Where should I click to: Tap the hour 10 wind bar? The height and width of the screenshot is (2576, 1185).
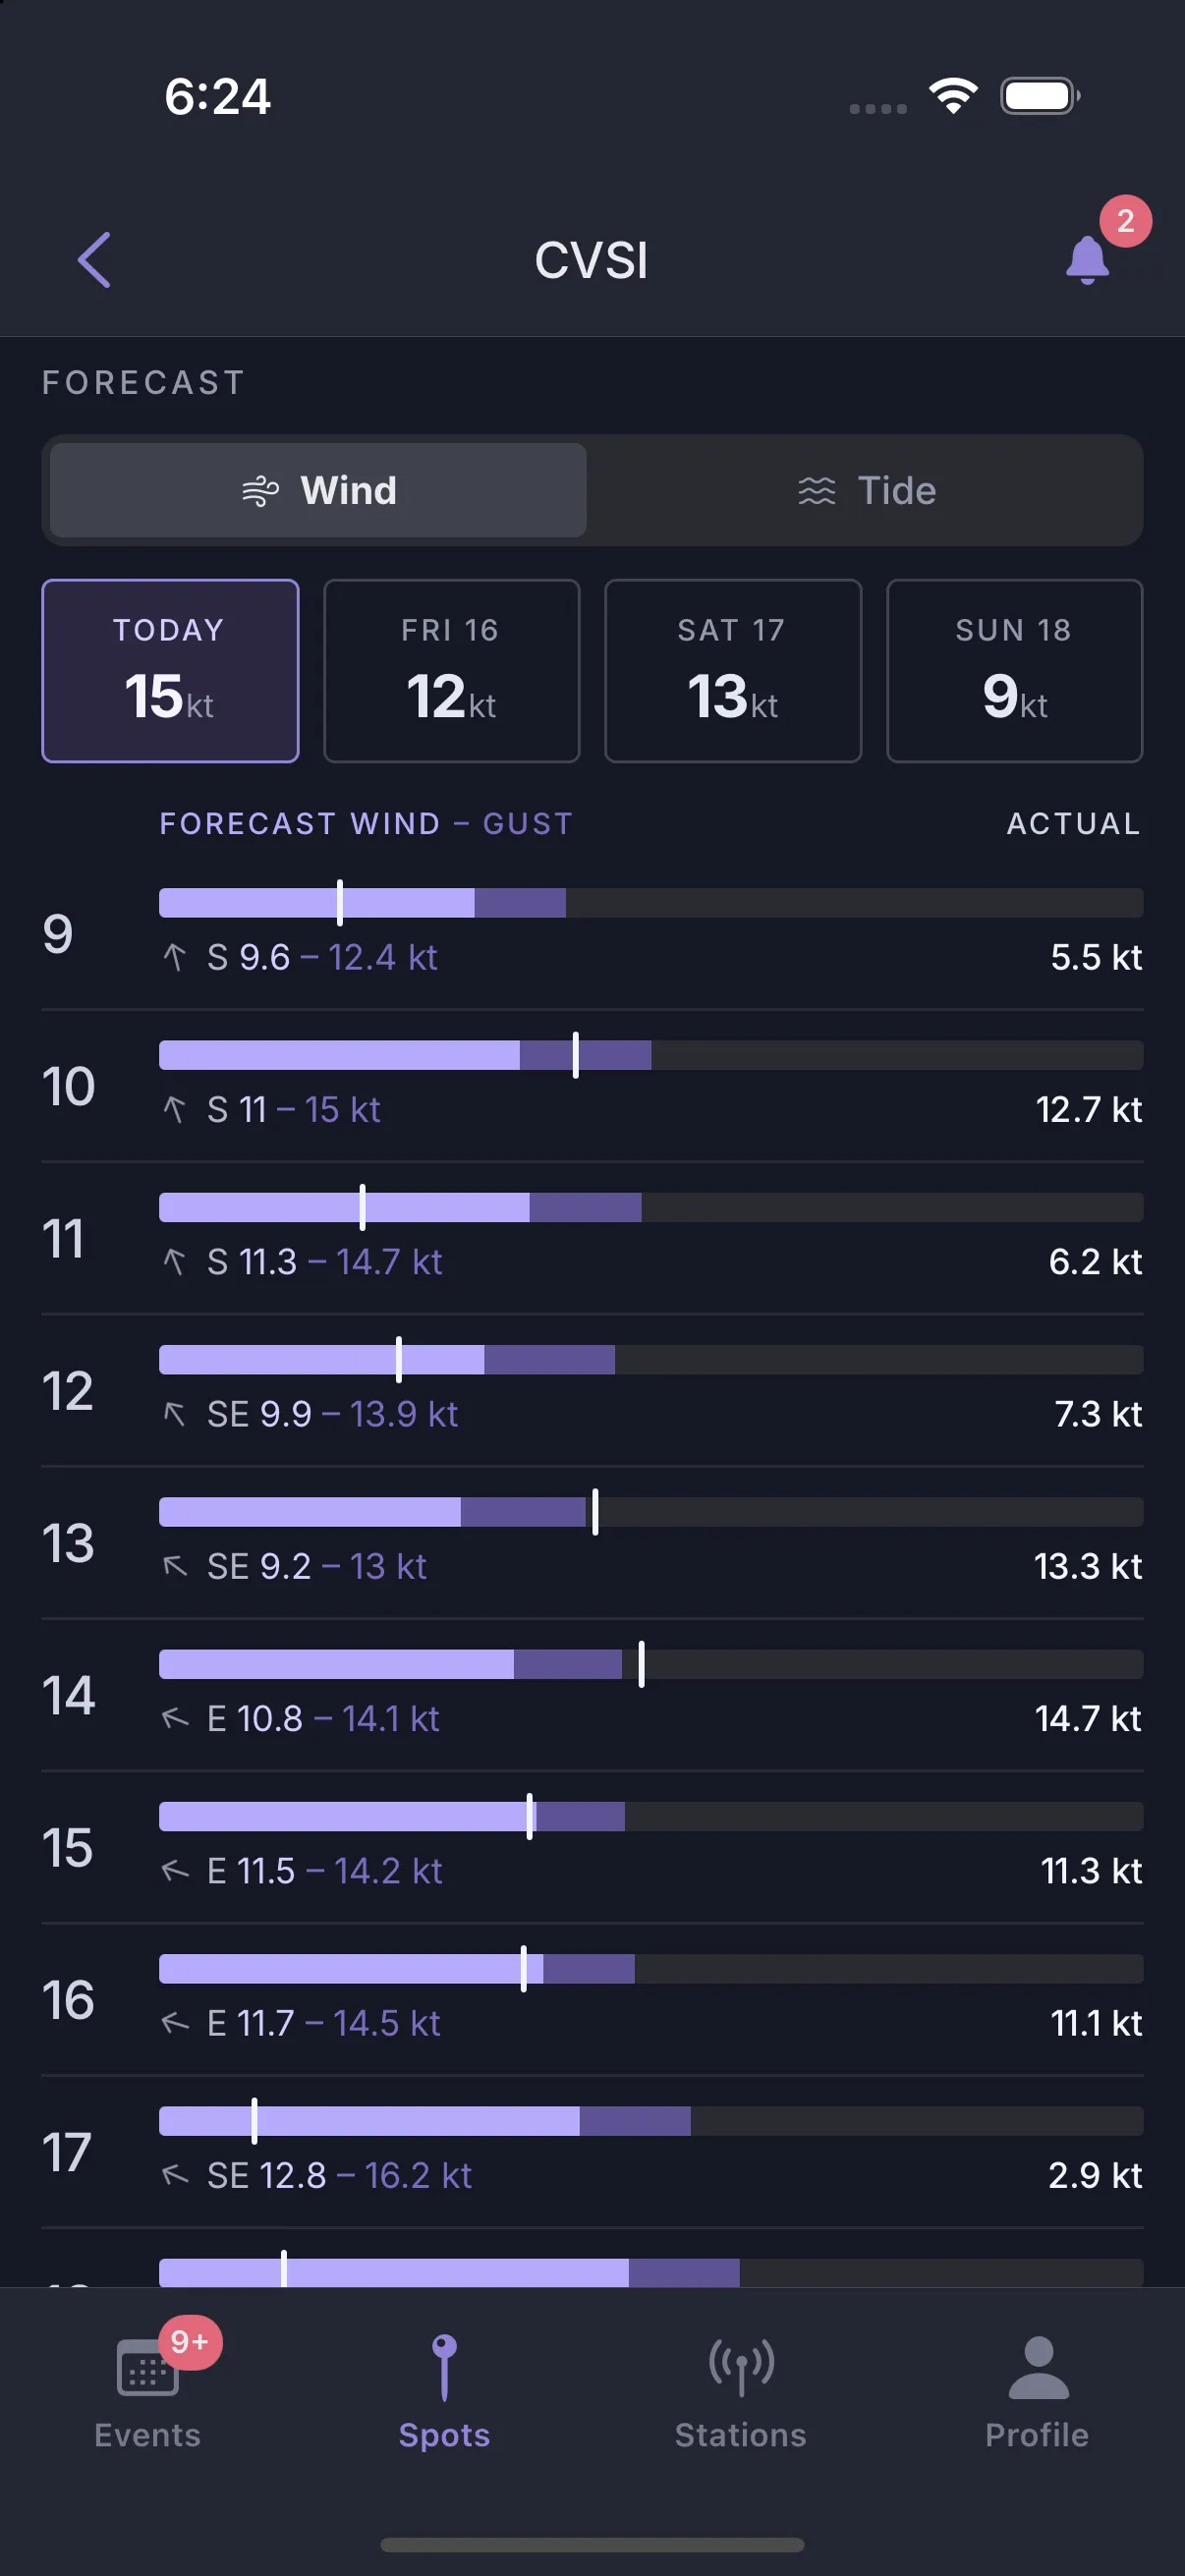click(651, 1055)
